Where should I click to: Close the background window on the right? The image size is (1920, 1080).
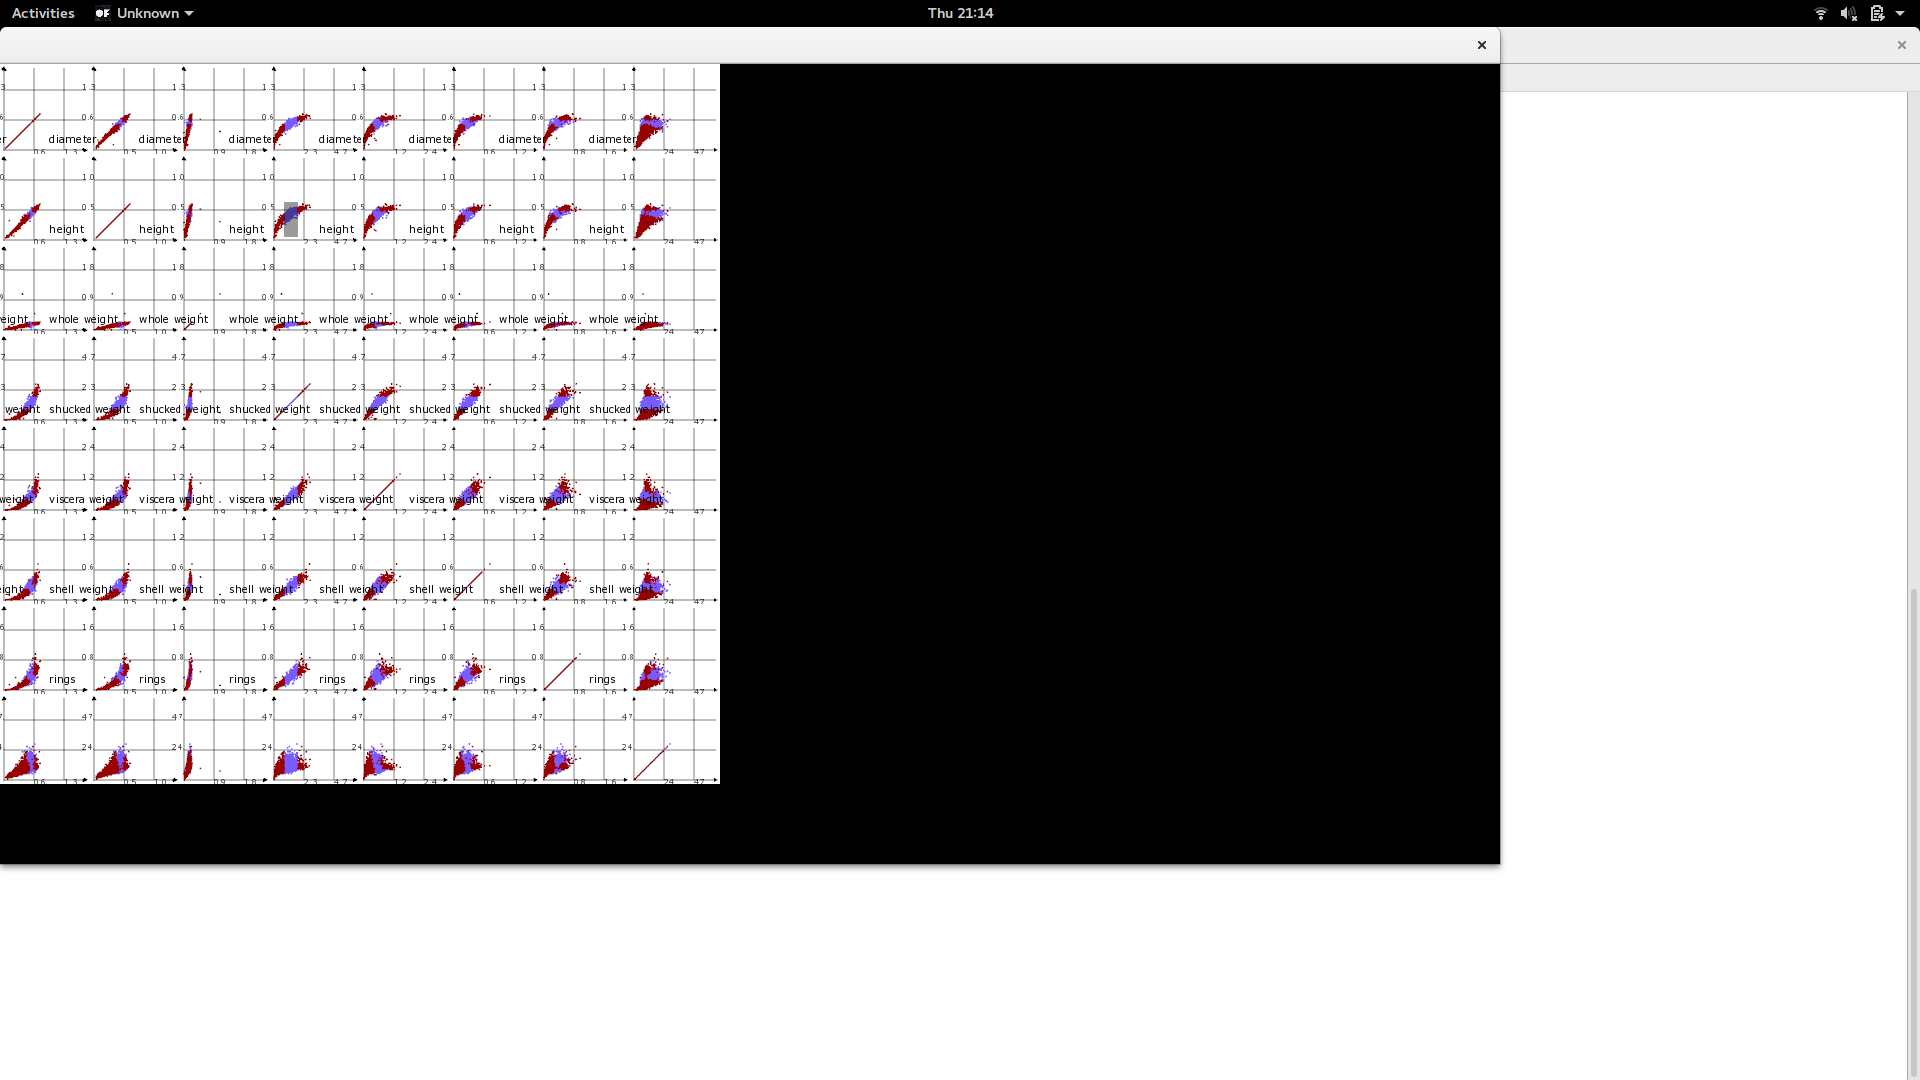(1901, 45)
